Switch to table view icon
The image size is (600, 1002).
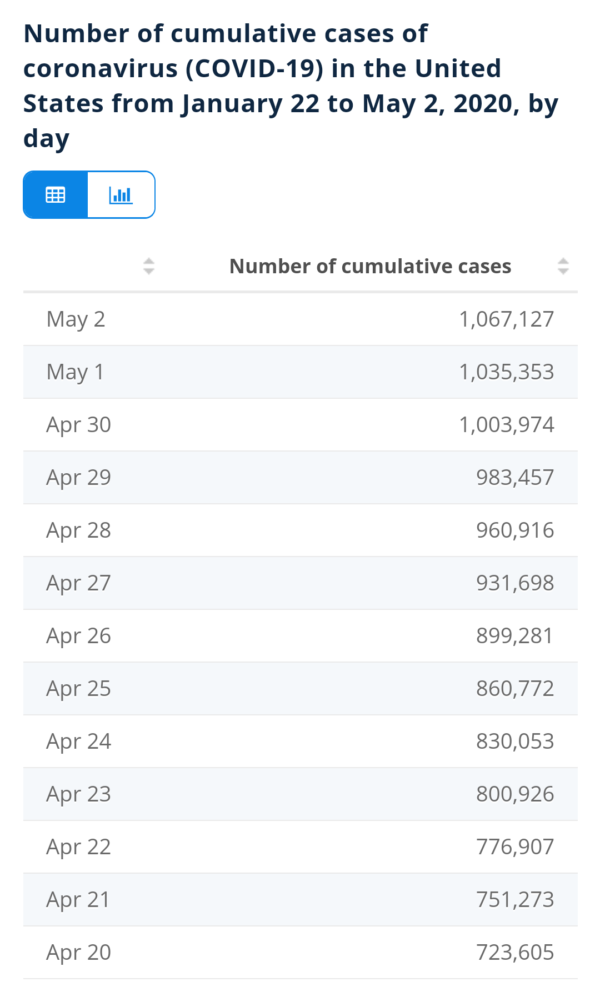[x=56, y=195]
